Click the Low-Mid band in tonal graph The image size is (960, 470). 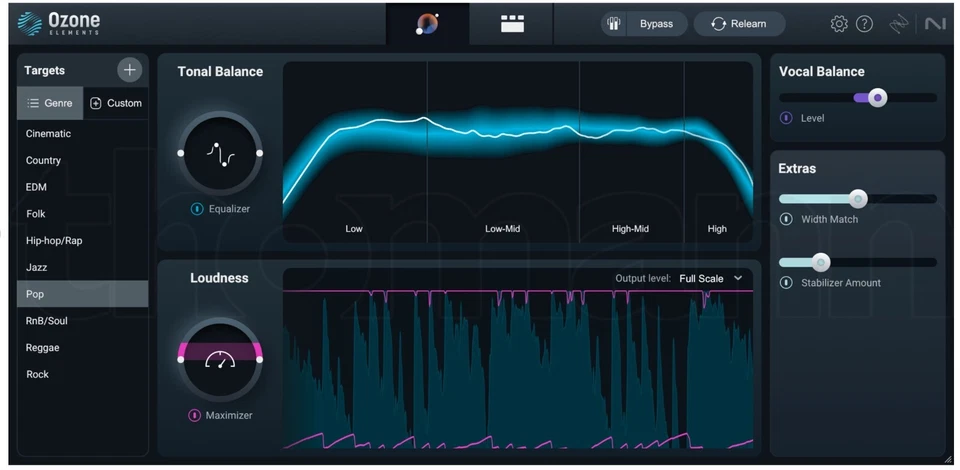pos(503,152)
